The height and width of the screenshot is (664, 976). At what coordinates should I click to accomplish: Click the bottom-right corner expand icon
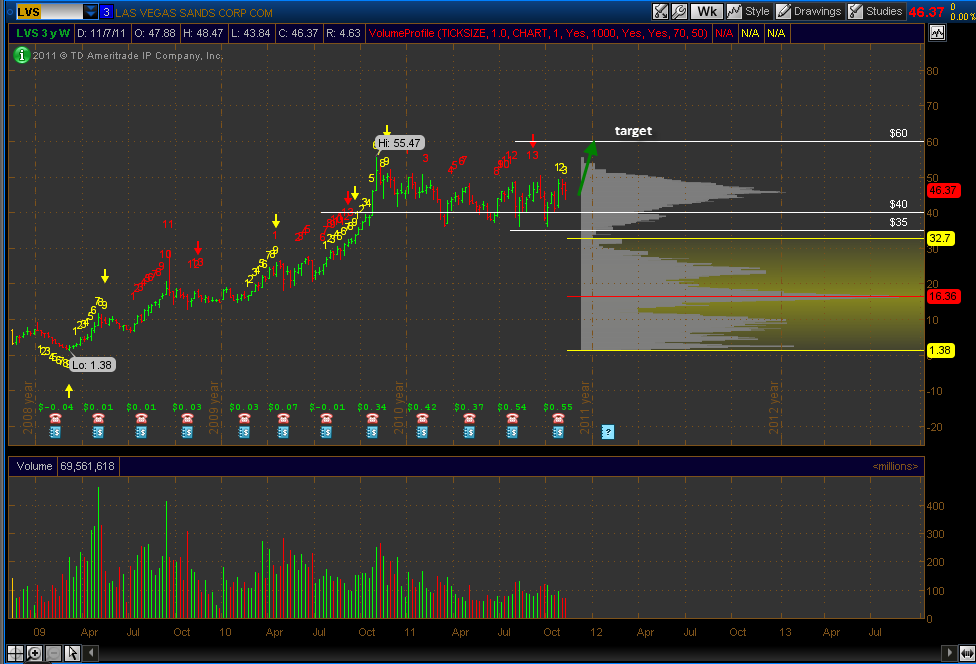(967, 653)
